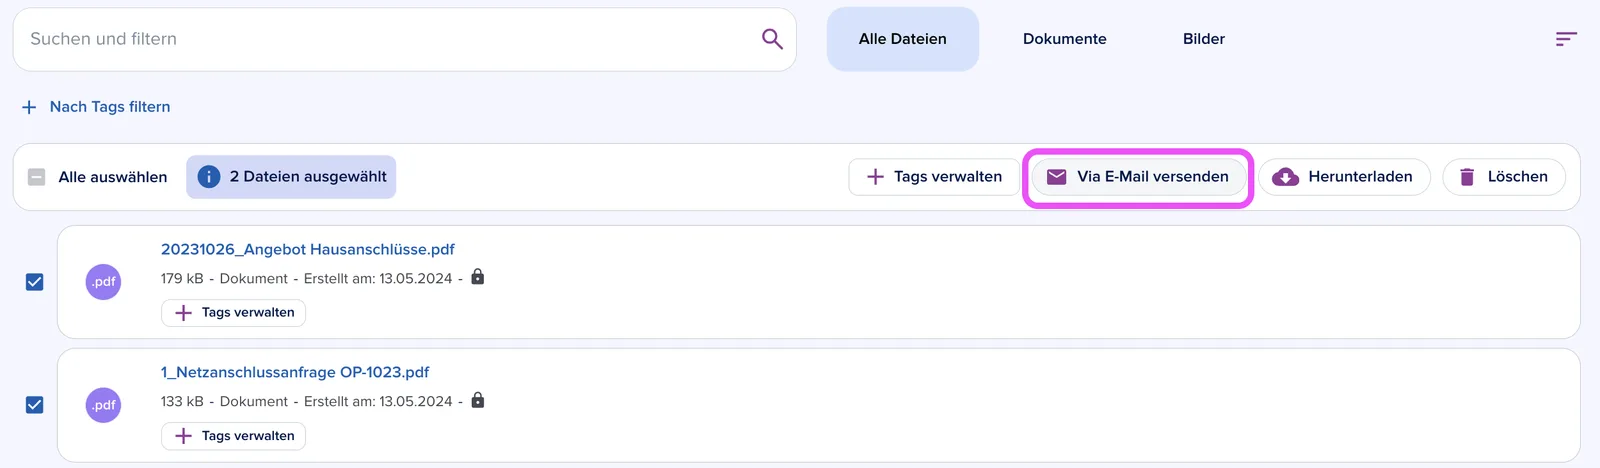Image resolution: width=1600 pixels, height=468 pixels.
Task: Switch to the Dokumente tab
Action: pyautogui.click(x=1065, y=39)
